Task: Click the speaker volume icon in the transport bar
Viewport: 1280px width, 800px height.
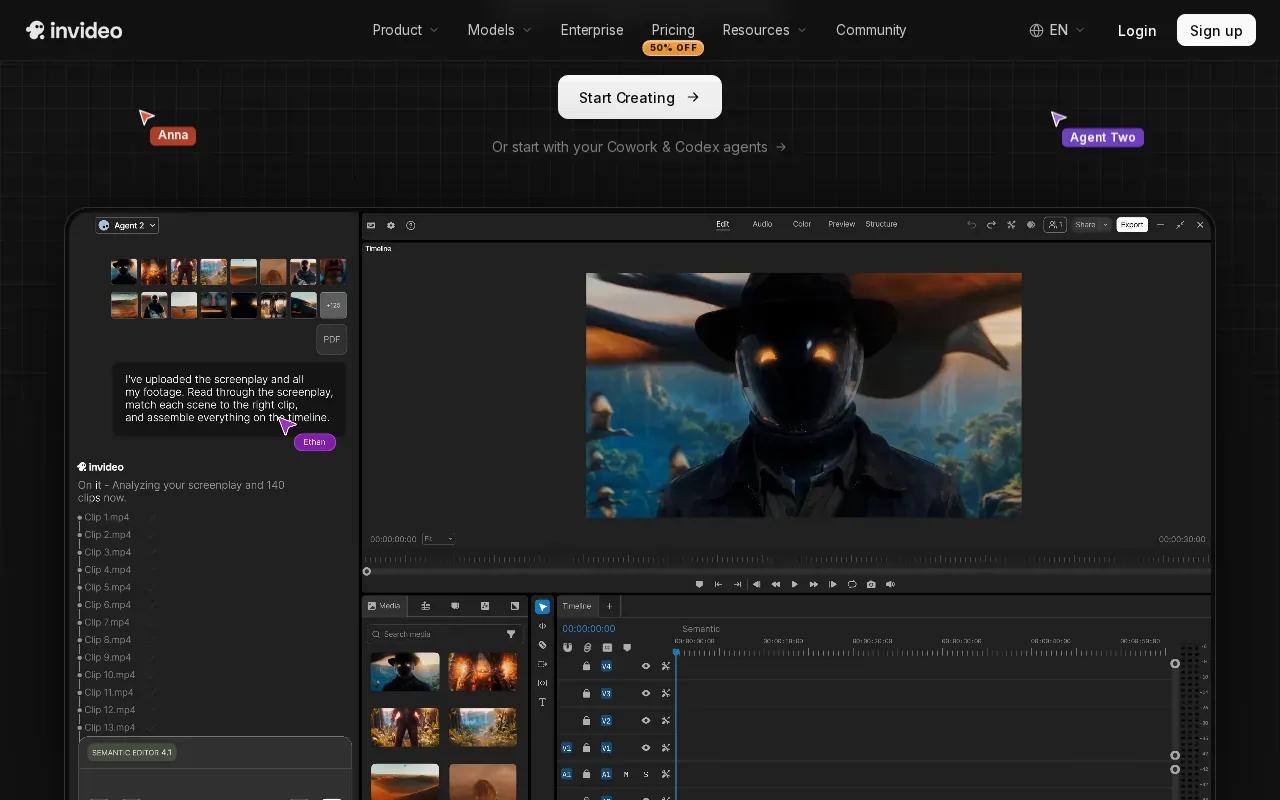Action: [x=890, y=584]
